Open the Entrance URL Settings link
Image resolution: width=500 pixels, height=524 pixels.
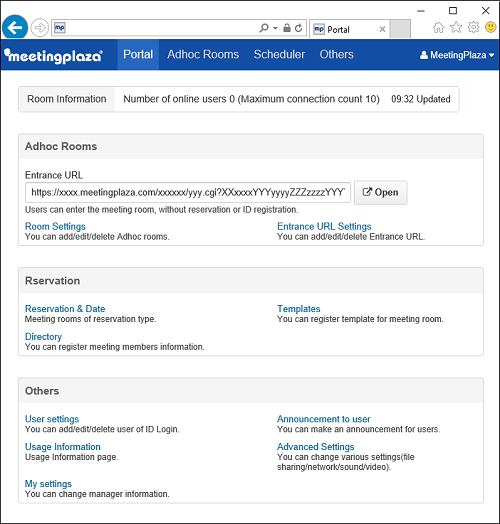point(324,226)
